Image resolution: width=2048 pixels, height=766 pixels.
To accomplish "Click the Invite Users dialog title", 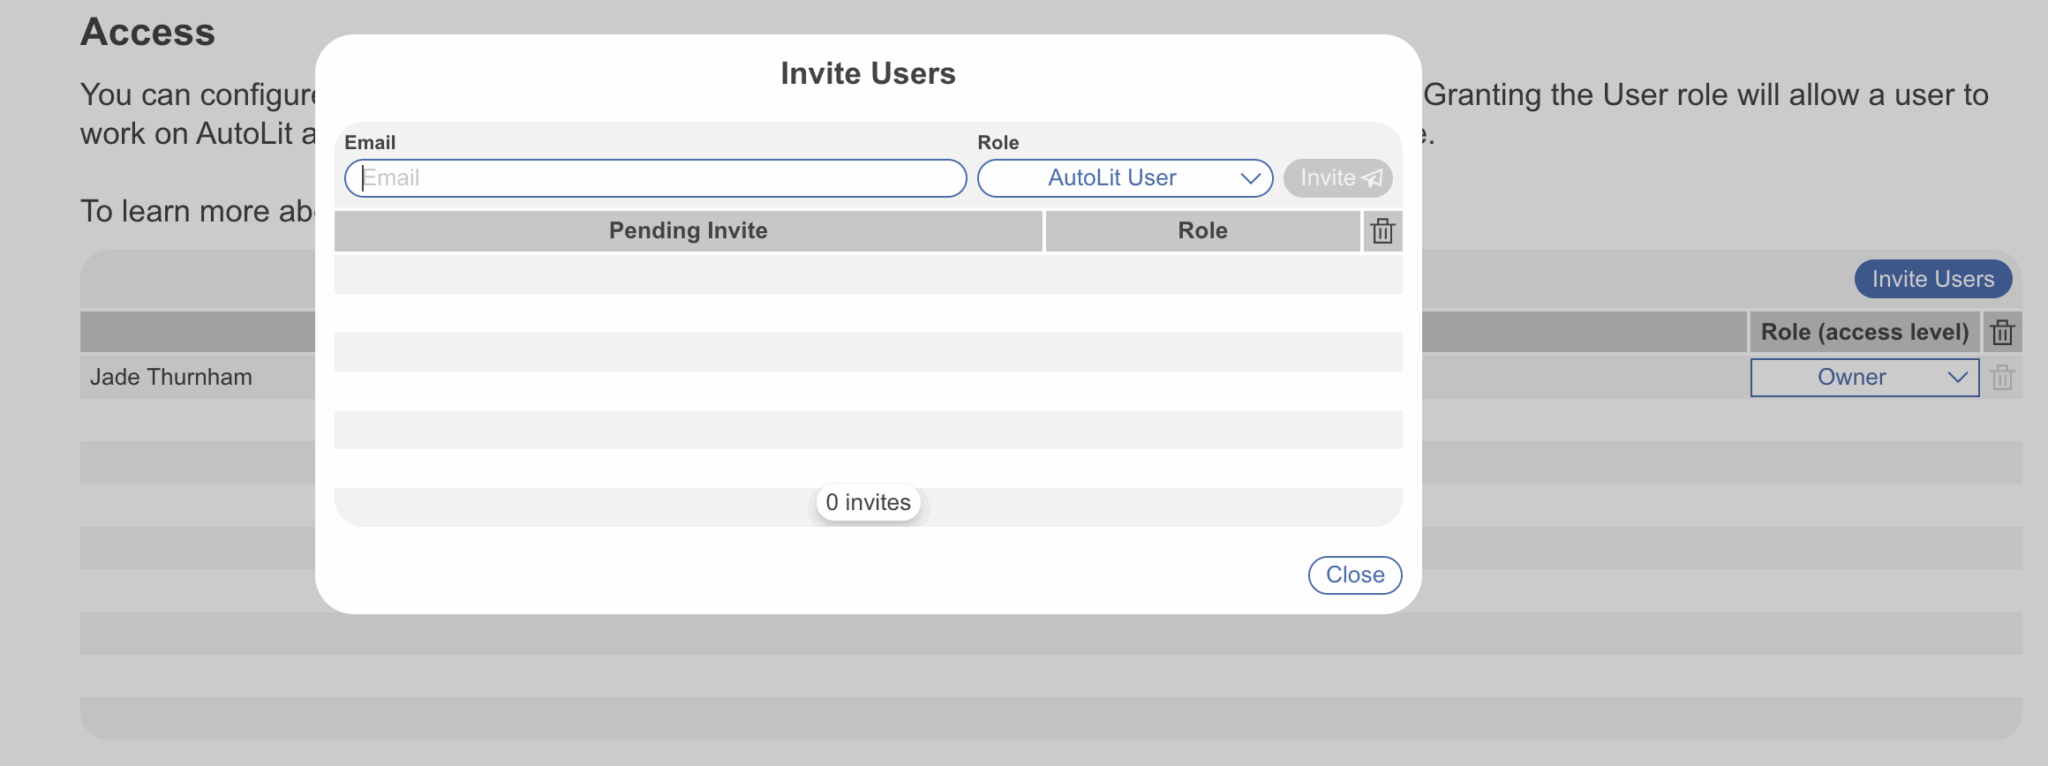I will 868,74.
